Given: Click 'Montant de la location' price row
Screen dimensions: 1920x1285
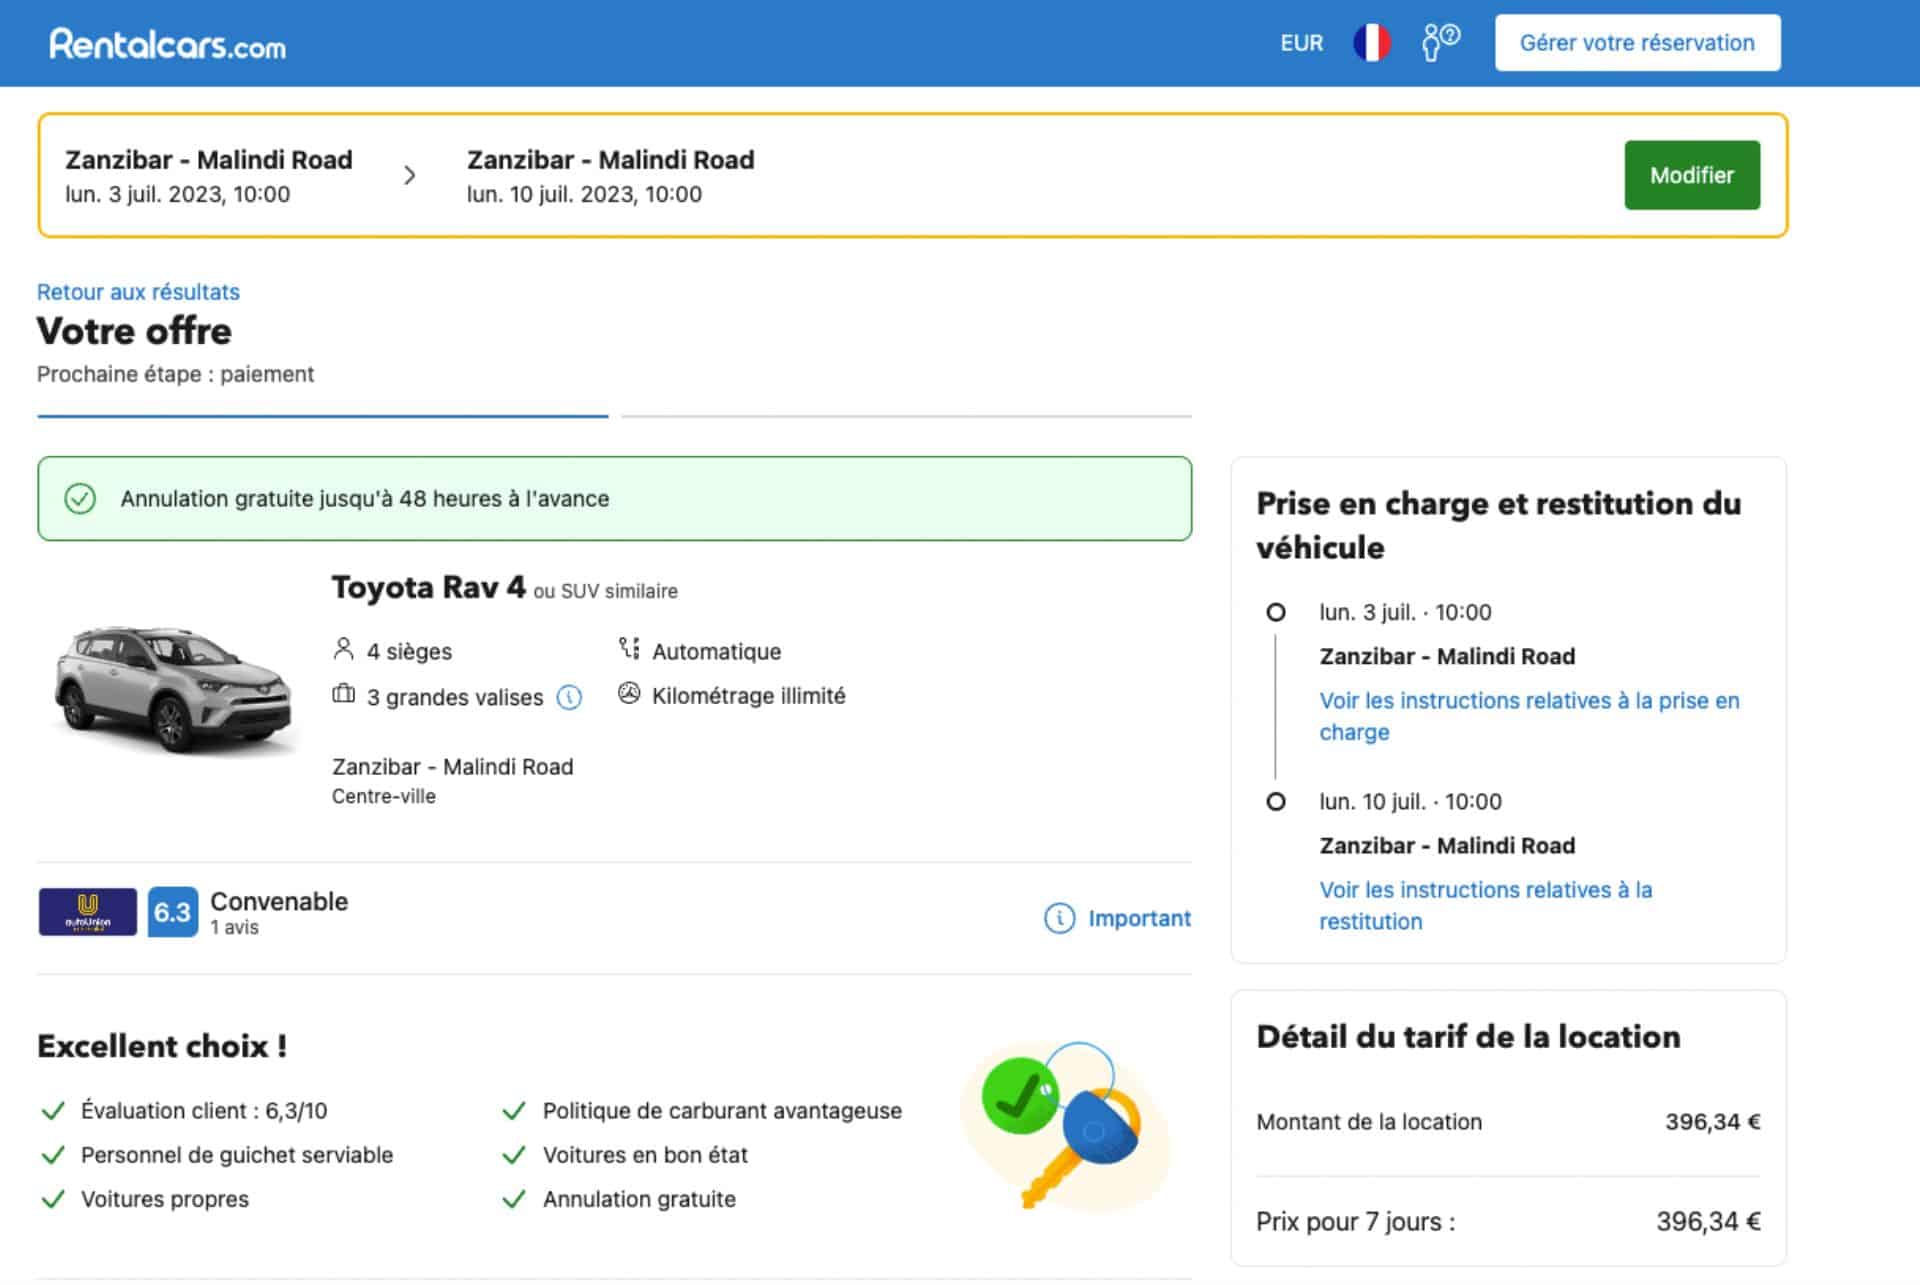Looking at the screenshot, I should click(1508, 1122).
